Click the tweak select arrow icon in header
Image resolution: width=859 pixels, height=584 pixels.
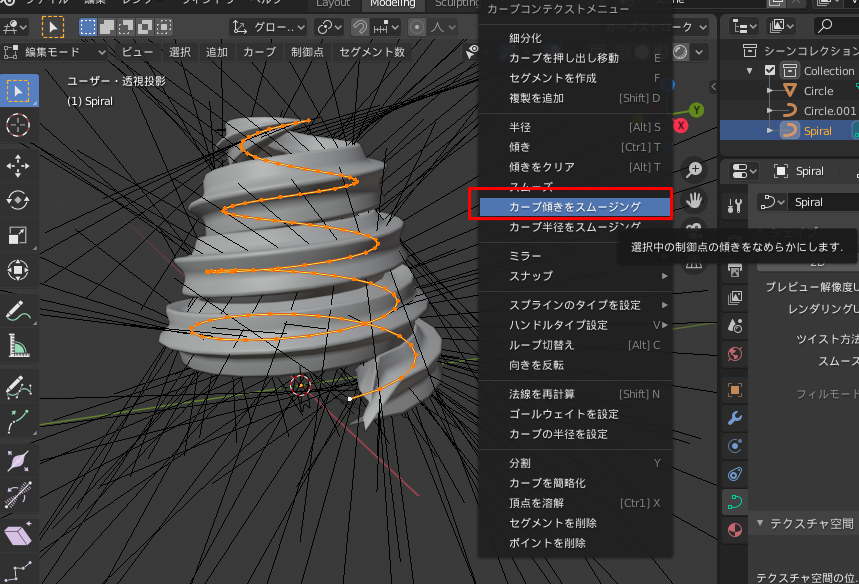point(53,27)
